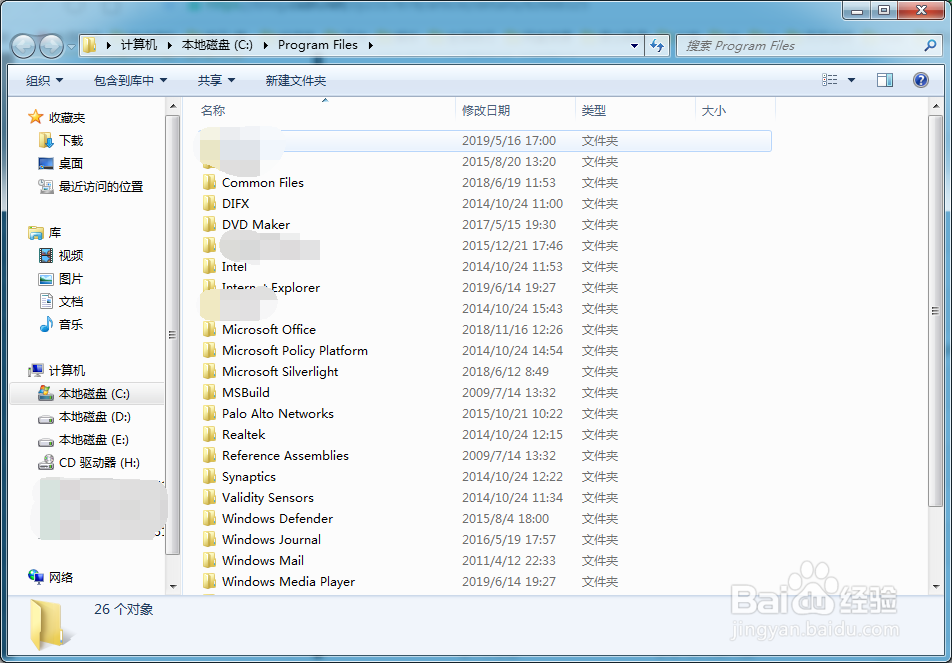Select the DVD Maker folder icon
The height and width of the screenshot is (663, 952).
pos(209,225)
